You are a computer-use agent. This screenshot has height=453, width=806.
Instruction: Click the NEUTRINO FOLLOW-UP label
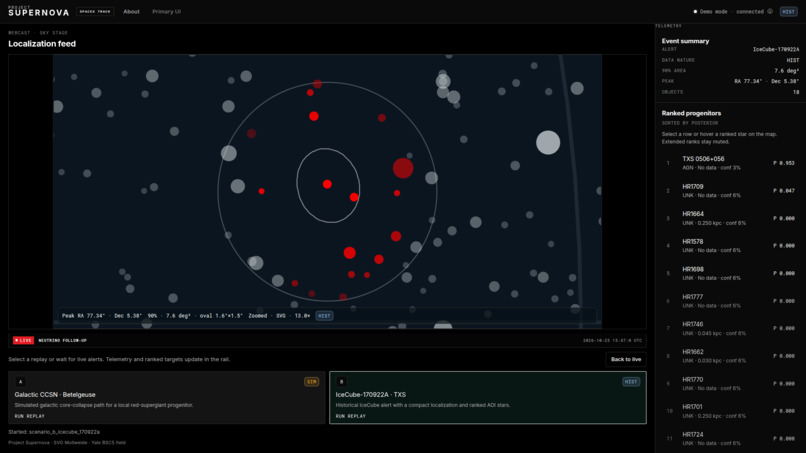pyautogui.click(x=63, y=340)
